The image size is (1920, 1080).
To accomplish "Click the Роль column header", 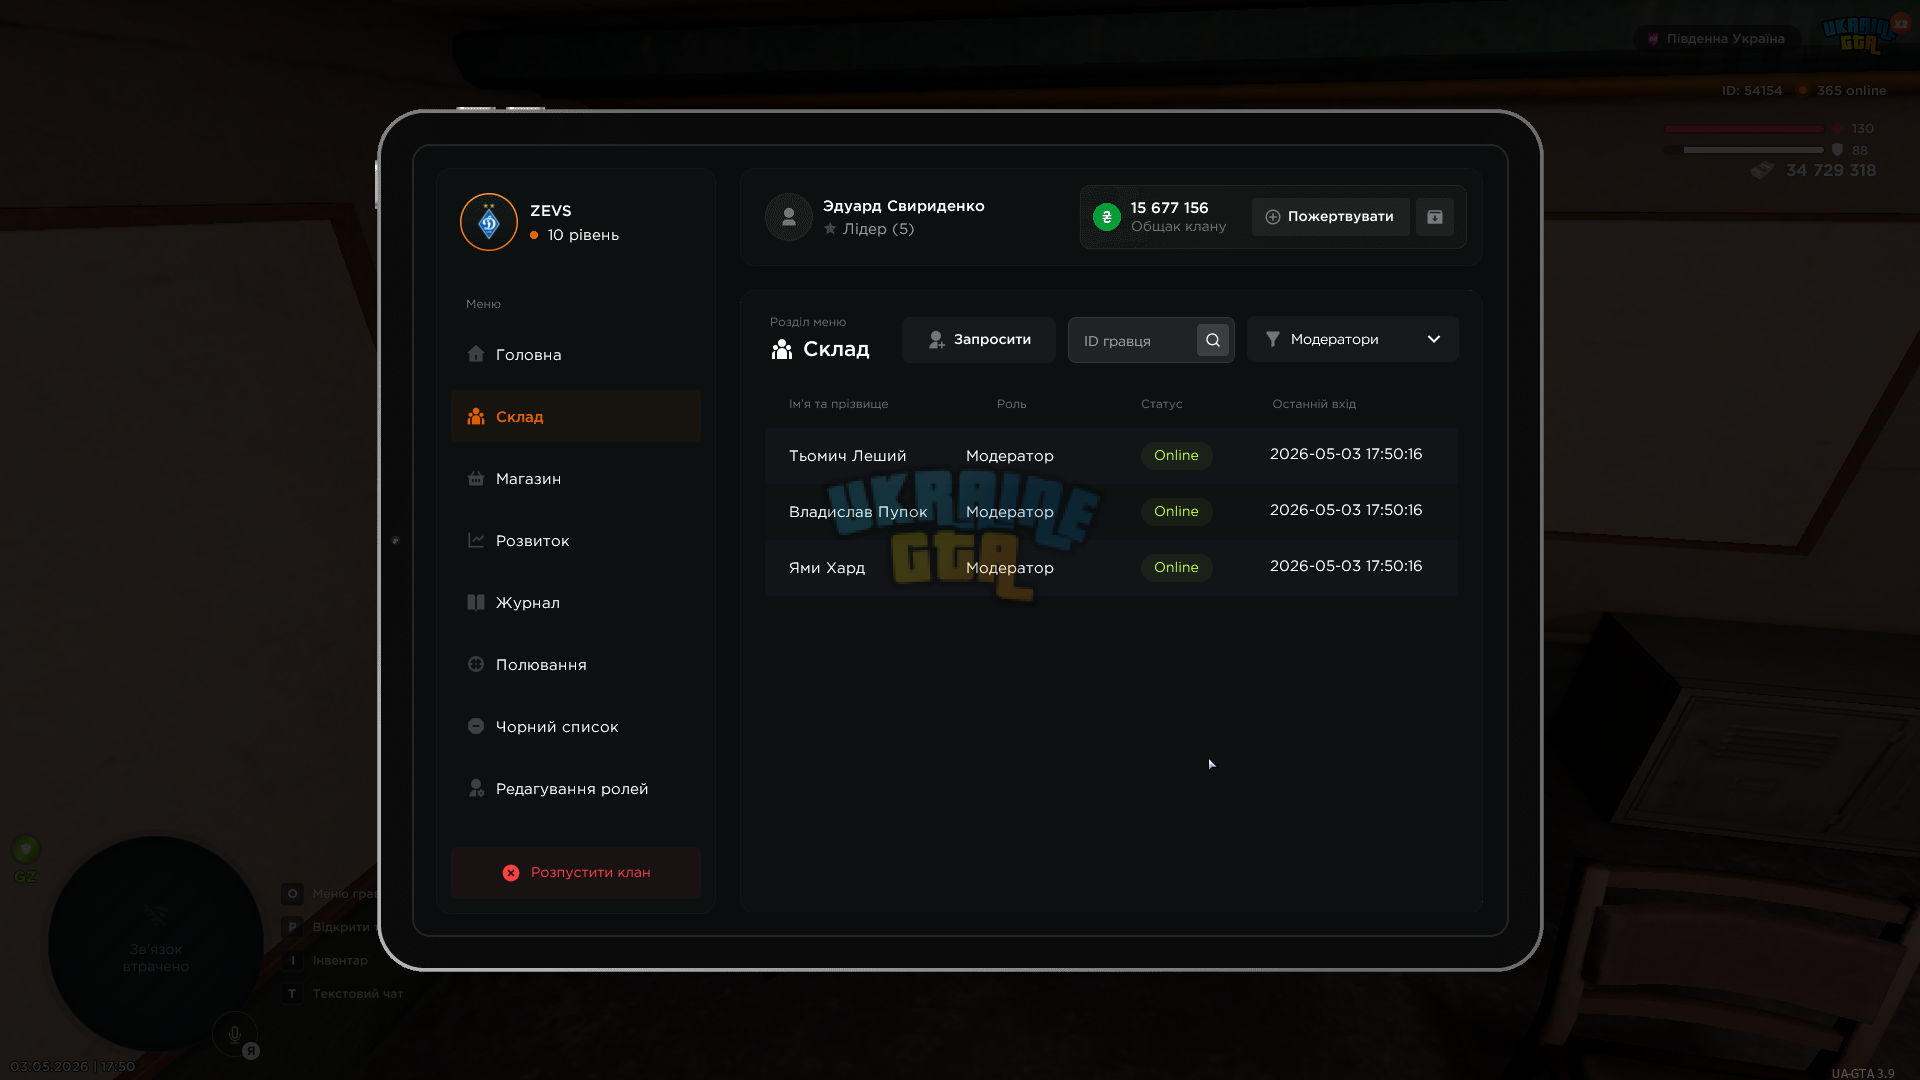I will coord(1011,404).
